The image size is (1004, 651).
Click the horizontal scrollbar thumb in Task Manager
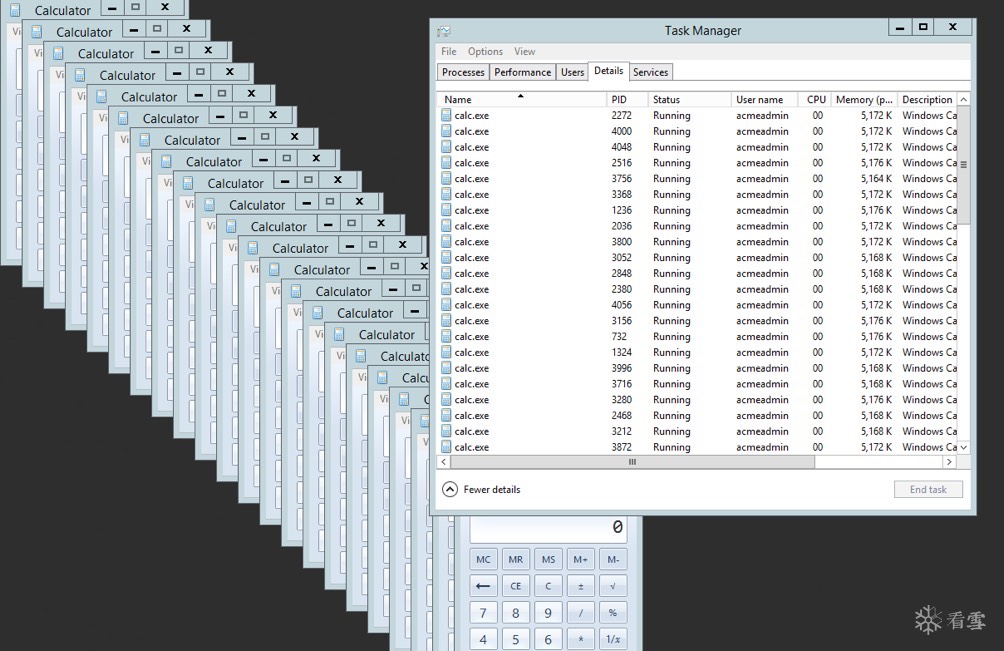pos(632,462)
